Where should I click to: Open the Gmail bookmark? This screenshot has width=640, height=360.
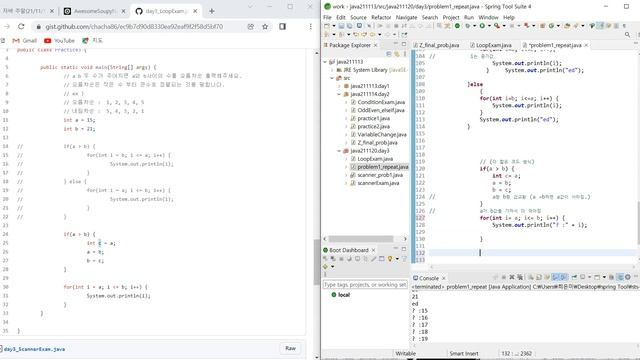coord(25,41)
